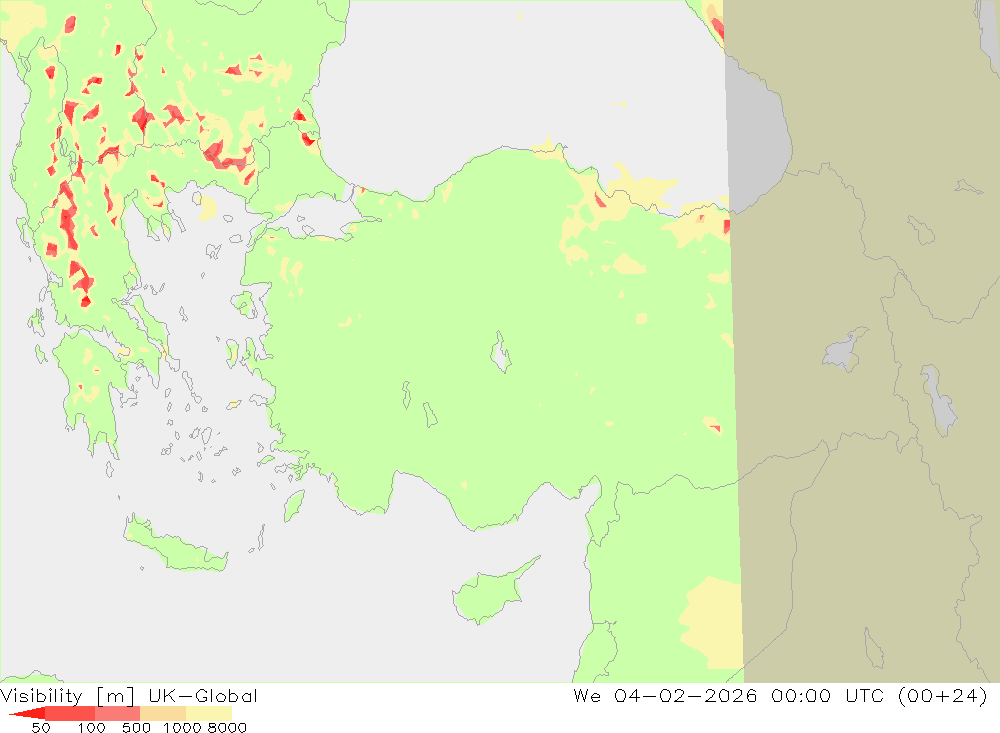Click the legend value '1000'

point(182,727)
